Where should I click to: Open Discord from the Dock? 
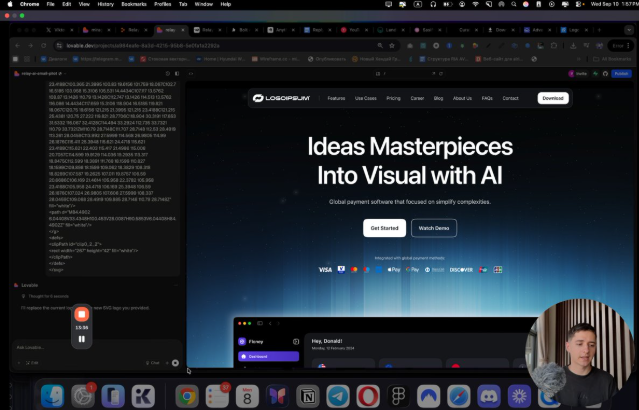(489, 396)
